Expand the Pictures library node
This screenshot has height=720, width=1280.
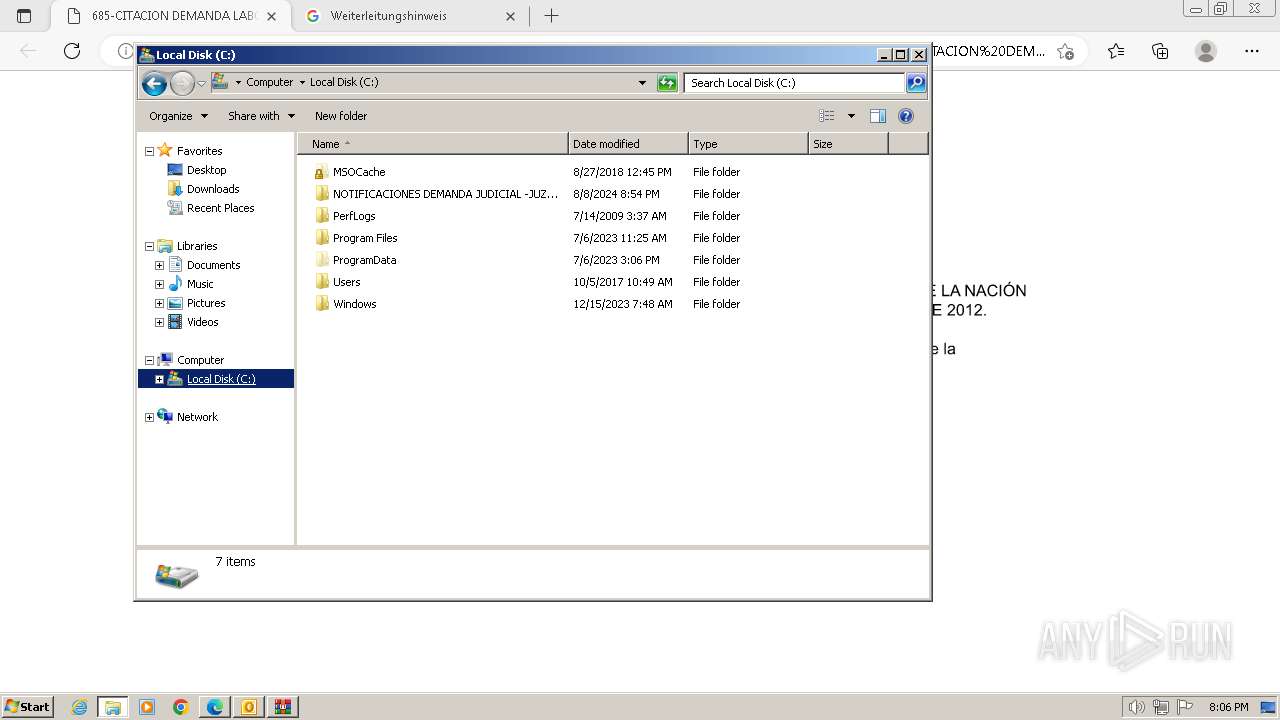point(159,303)
